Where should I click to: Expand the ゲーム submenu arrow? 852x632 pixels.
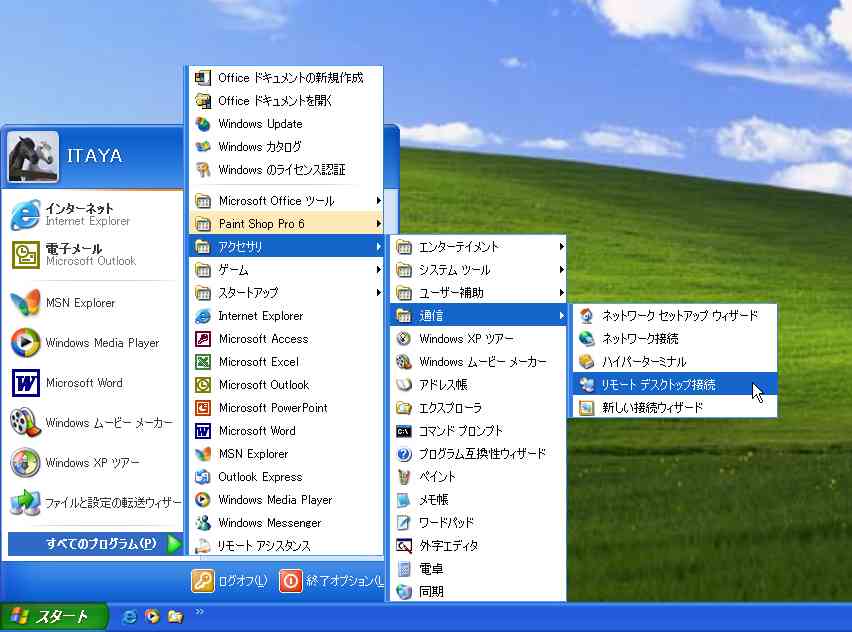coord(379,270)
